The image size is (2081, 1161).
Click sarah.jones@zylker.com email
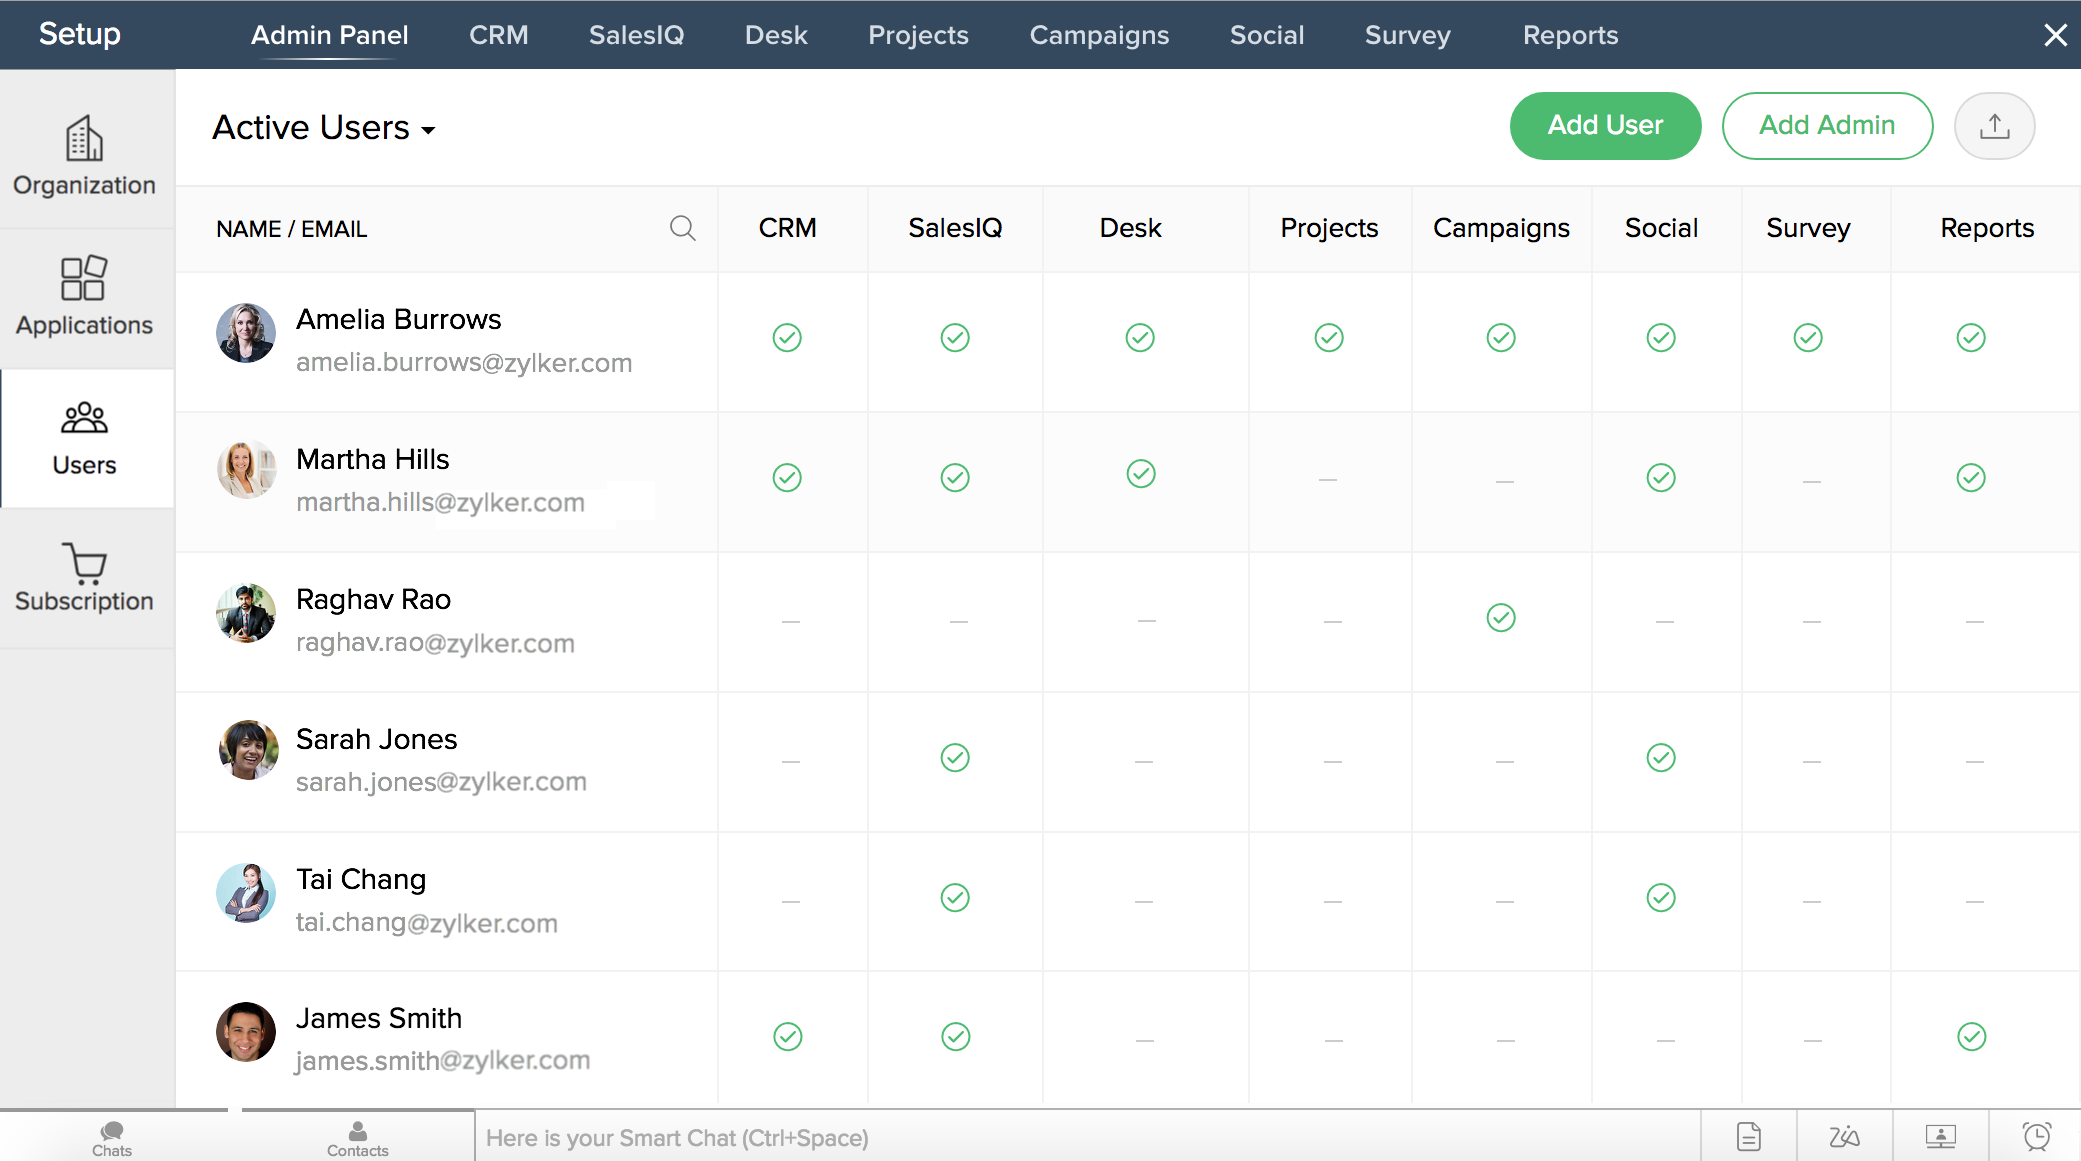click(441, 782)
